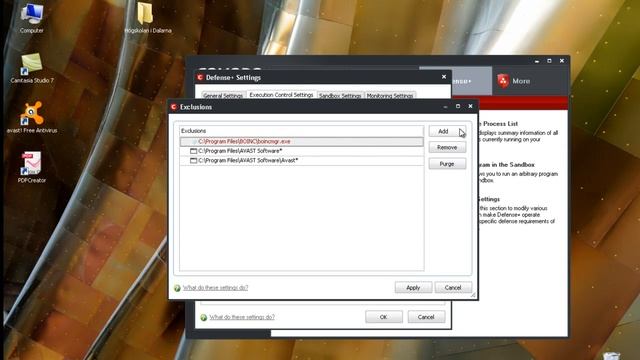Open the PDFCreator desktop shortcut

(32, 166)
